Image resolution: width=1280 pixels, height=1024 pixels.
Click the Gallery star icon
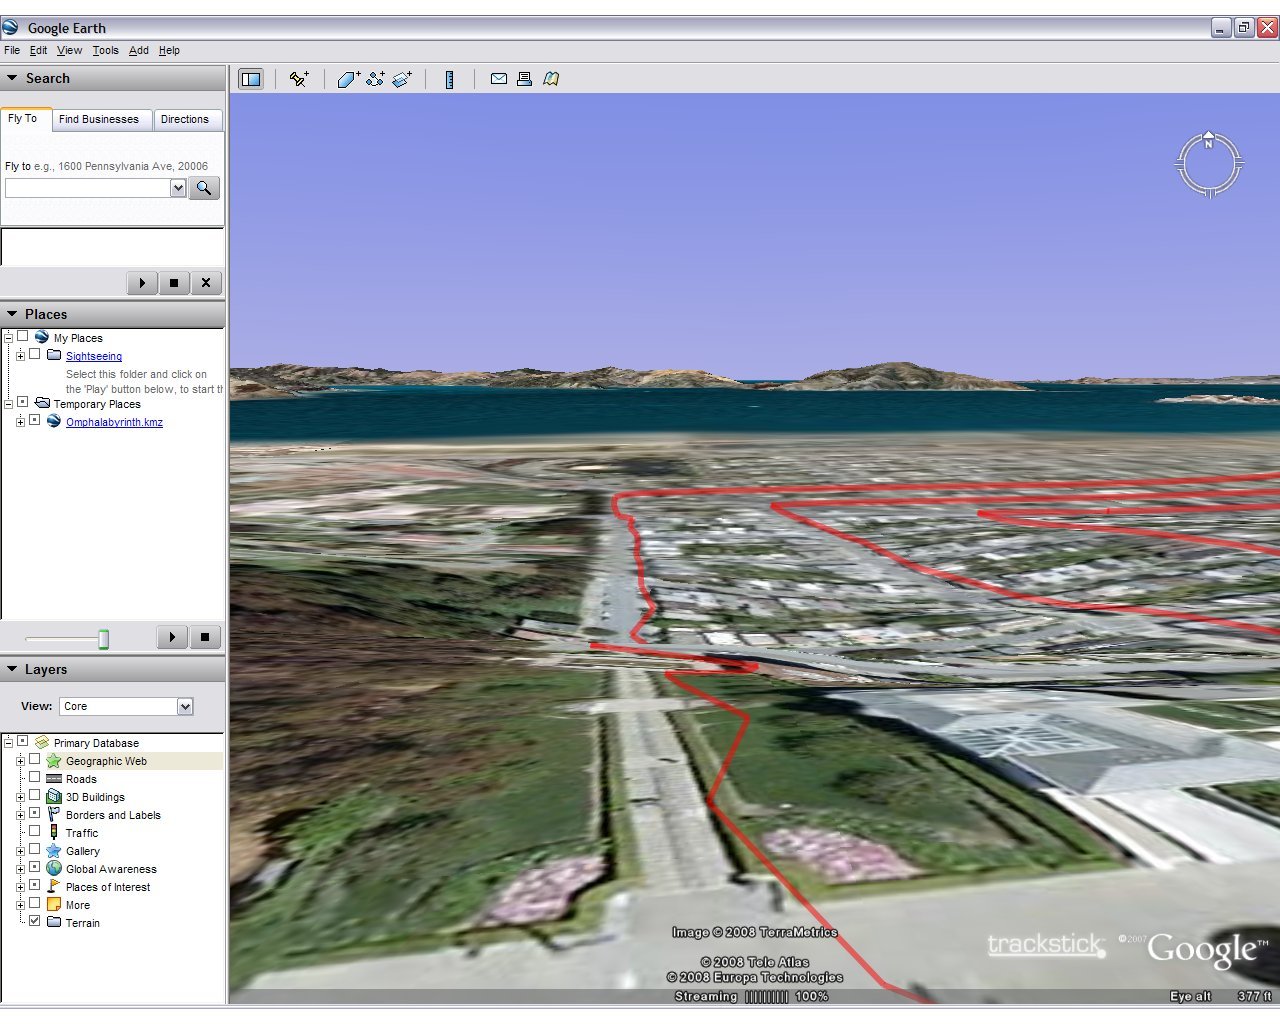(x=54, y=851)
